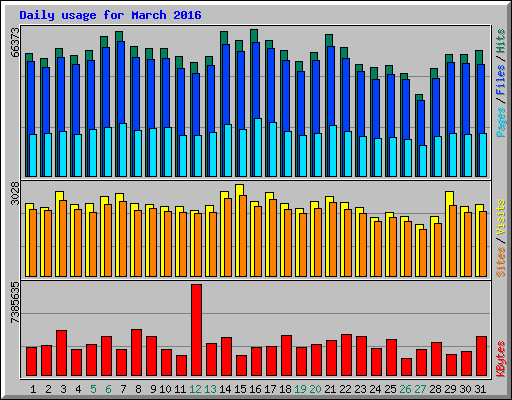Click the tallest red KBytes bar for day 12
Viewport: 512px width, 400px height.
196,330
